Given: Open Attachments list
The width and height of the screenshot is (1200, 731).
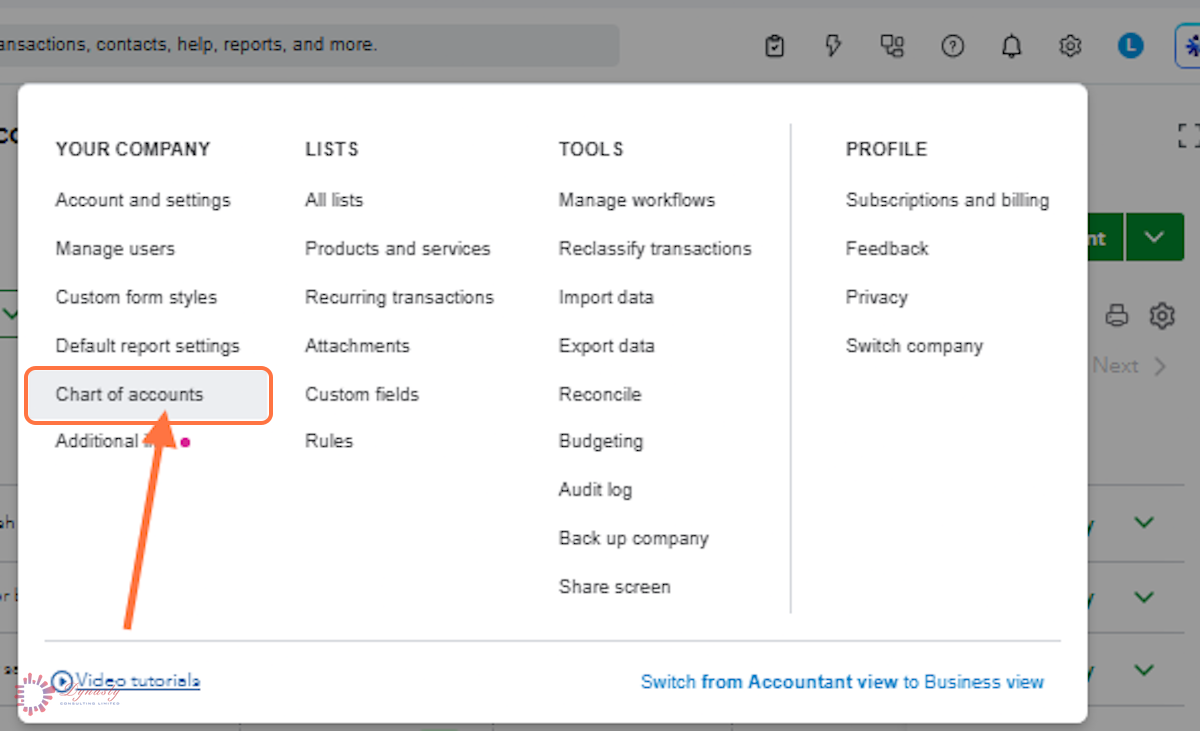Looking at the screenshot, I should click(x=357, y=346).
